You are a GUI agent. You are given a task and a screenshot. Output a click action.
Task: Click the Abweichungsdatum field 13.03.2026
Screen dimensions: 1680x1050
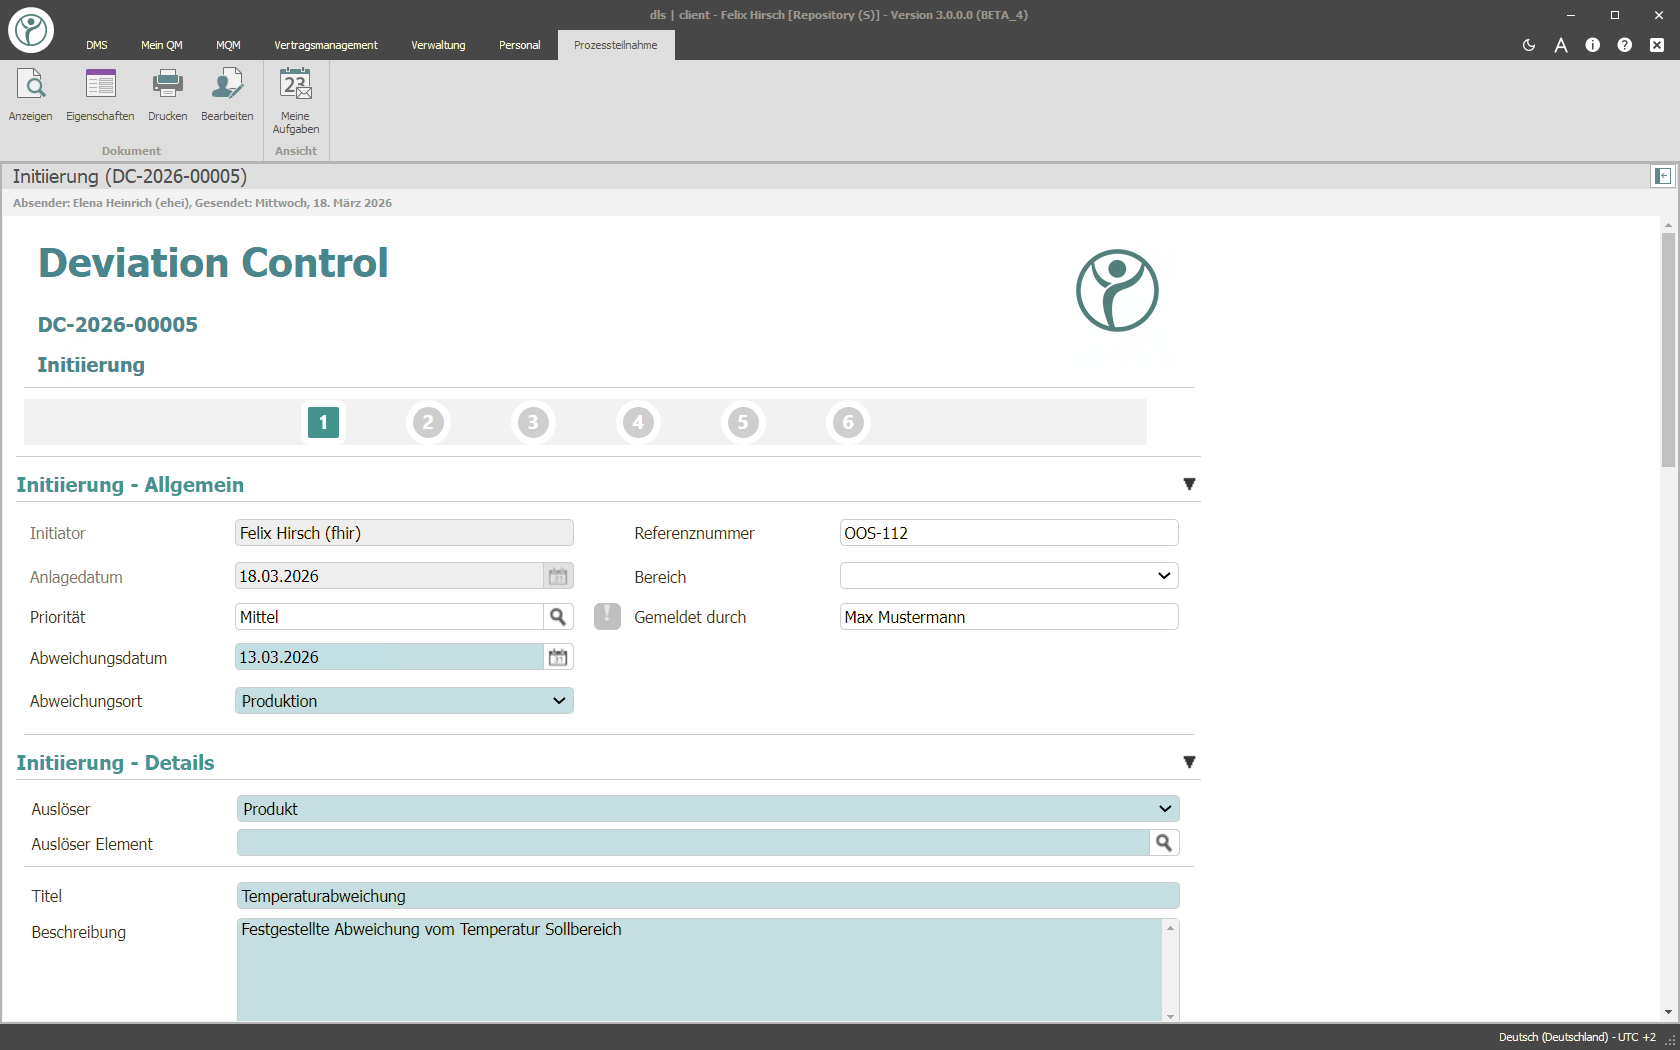point(389,657)
